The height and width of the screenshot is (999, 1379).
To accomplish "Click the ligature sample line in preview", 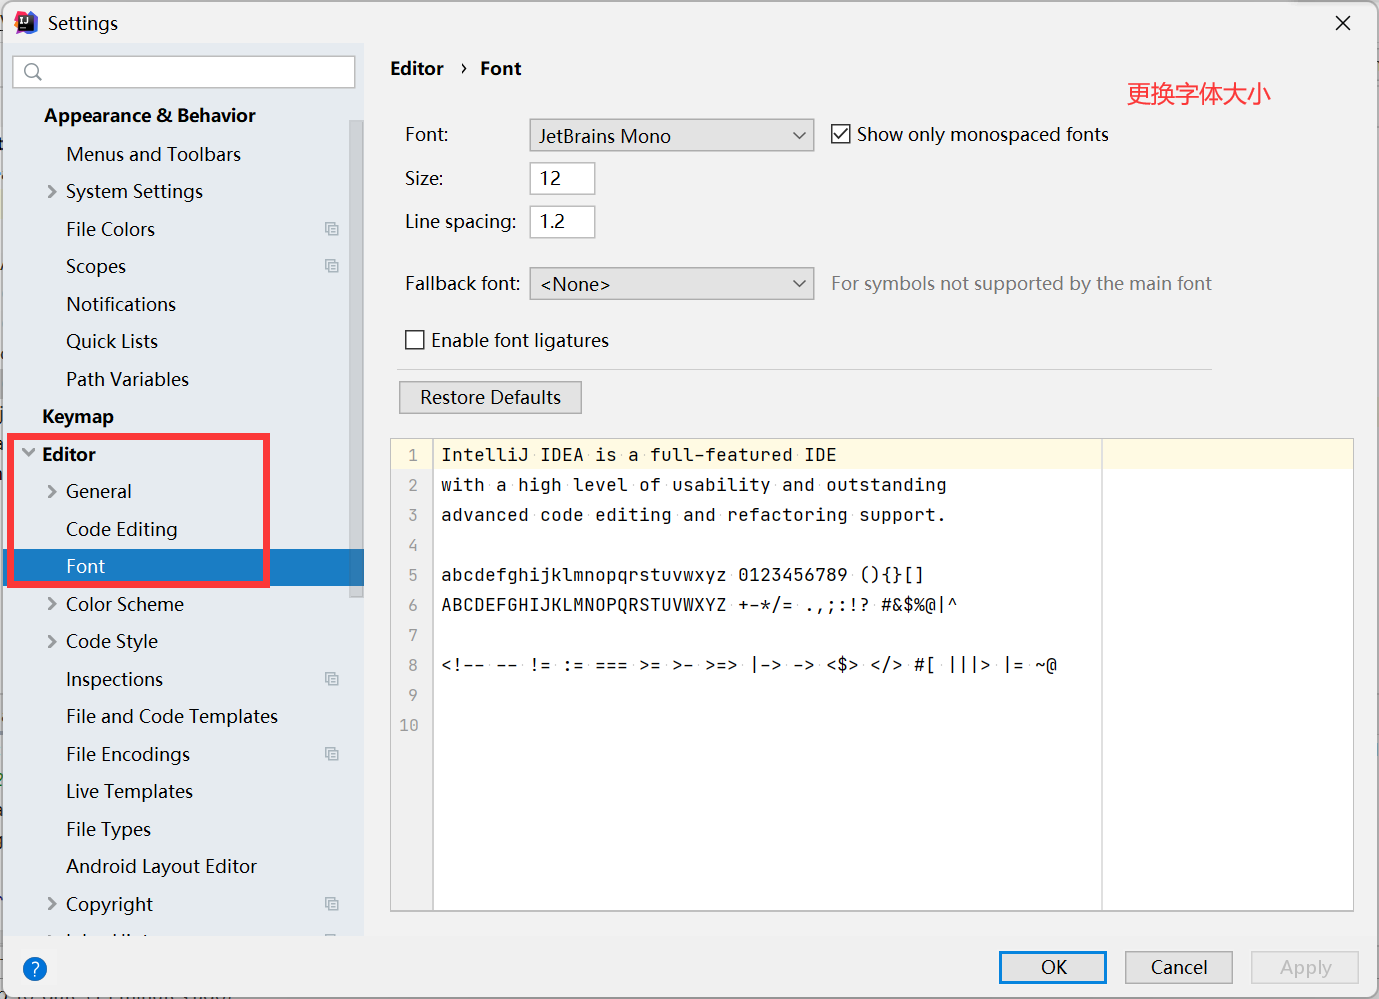I will coord(749,665).
